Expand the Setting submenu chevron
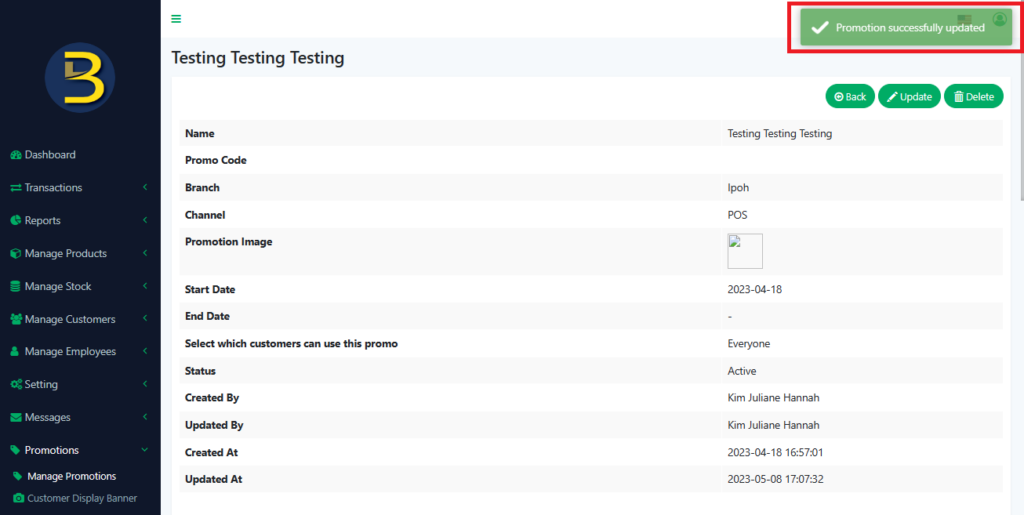Screen dimensions: 1024x515 (x=145, y=385)
